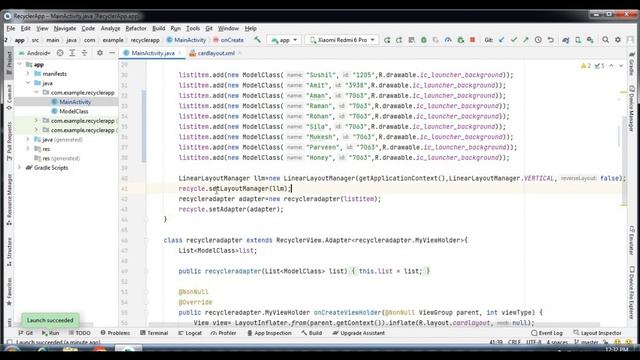
Task: Click the Search Everywhere magnifier icon
Action: [x=606, y=40]
